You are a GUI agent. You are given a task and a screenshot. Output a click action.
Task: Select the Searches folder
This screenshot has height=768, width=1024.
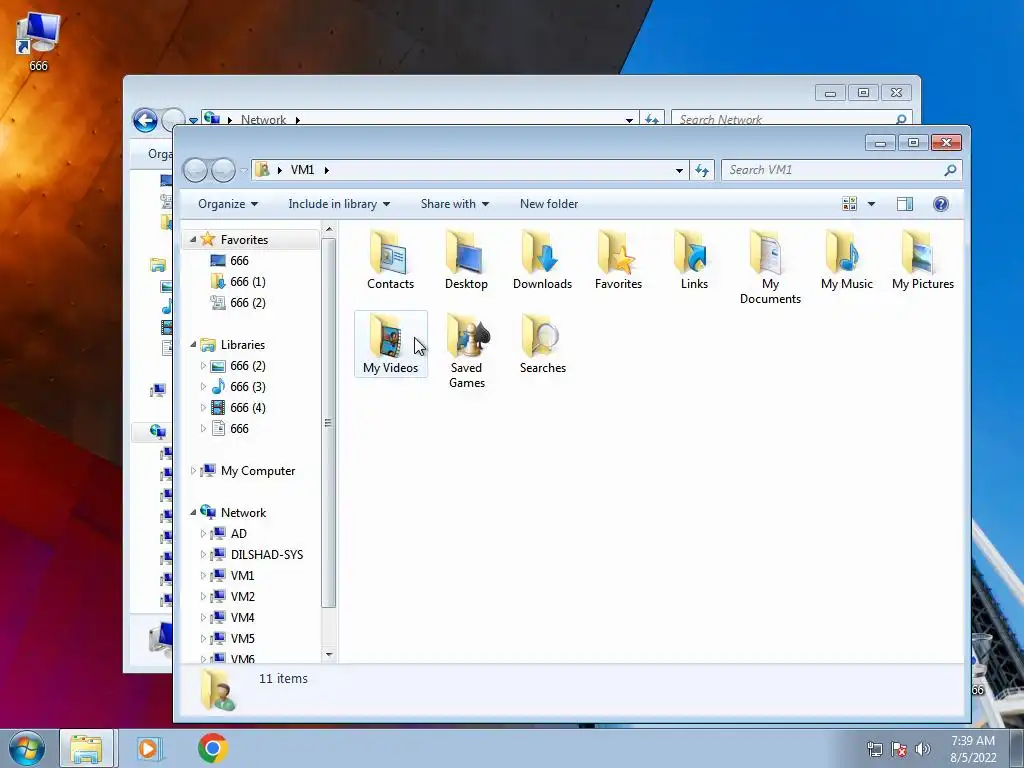tap(542, 344)
